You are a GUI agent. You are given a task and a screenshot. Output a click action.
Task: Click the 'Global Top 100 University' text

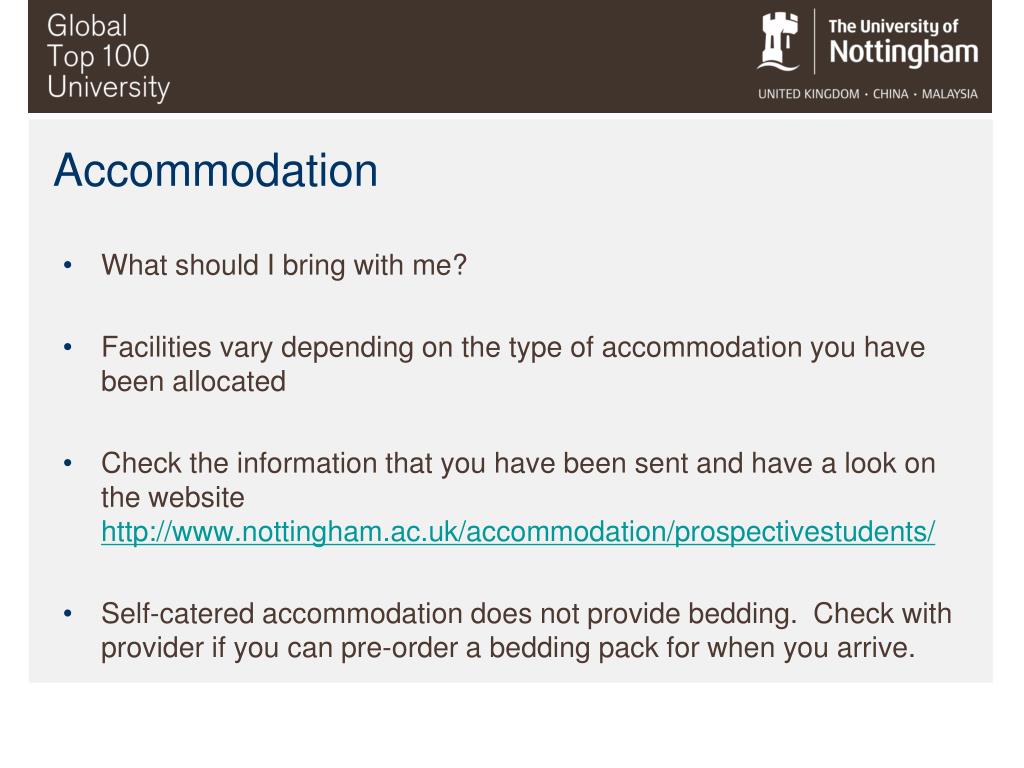(108, 57)
